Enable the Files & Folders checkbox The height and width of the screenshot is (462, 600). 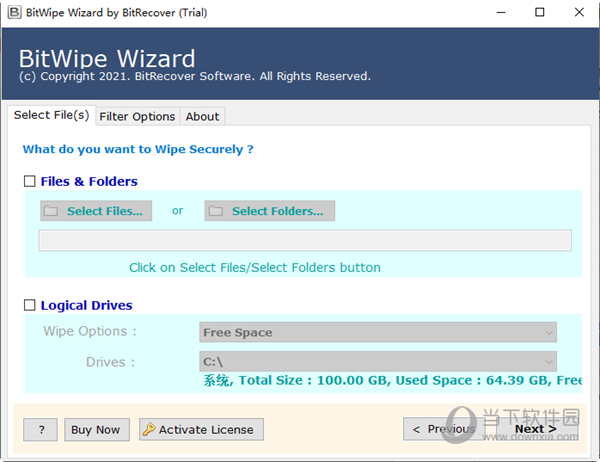pyautogui.click(x=29, y=181)
